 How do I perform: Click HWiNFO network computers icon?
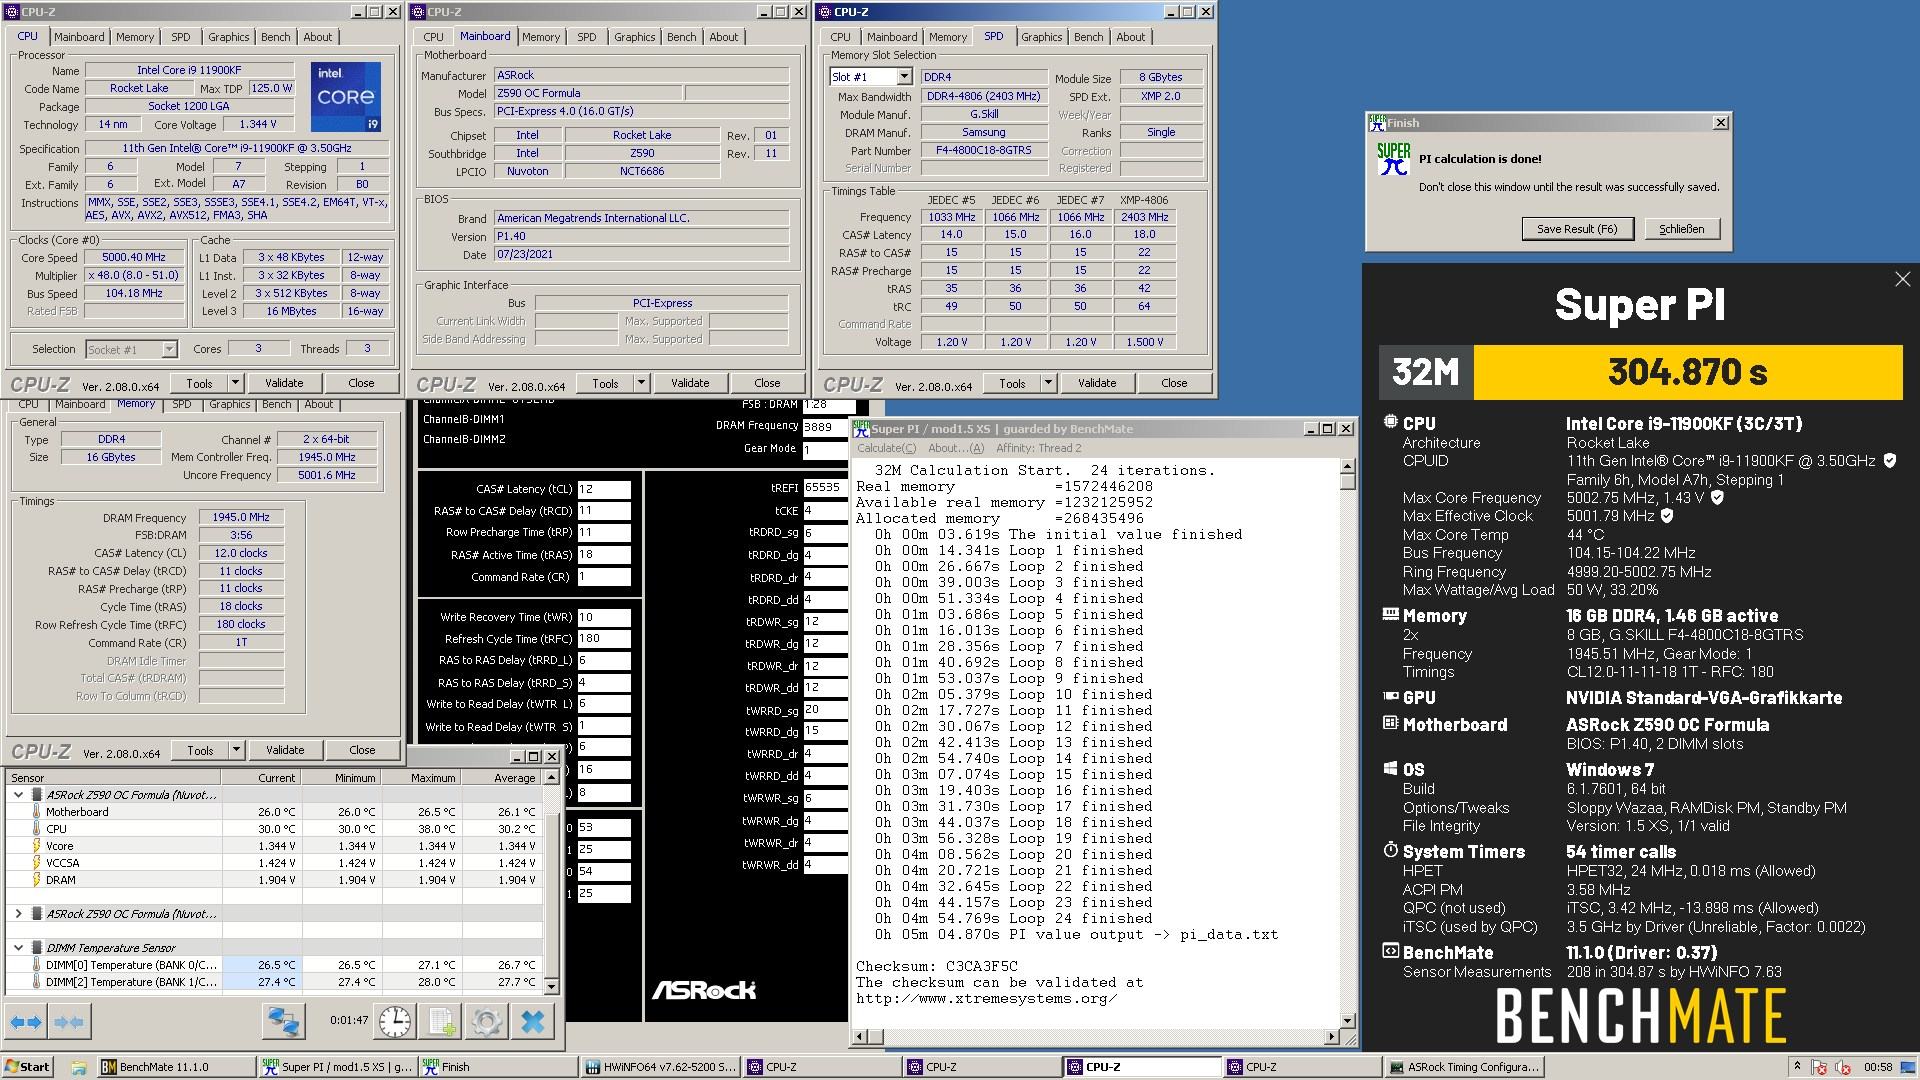point(283,1021)
